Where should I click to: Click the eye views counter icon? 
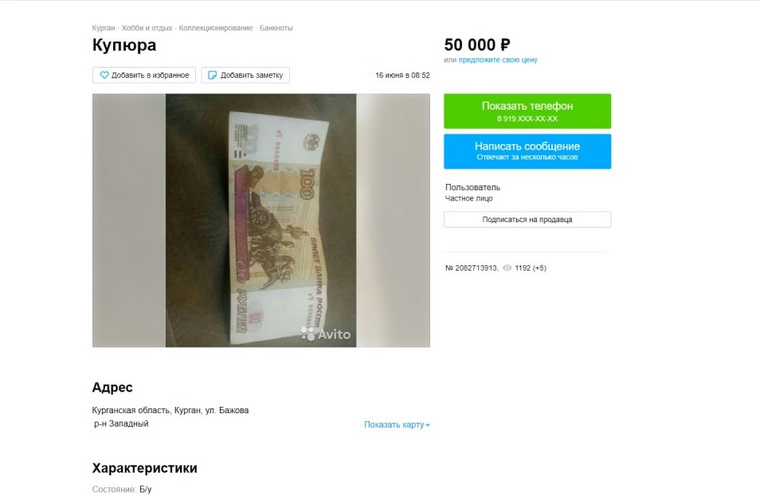click(x=507, y=268)
